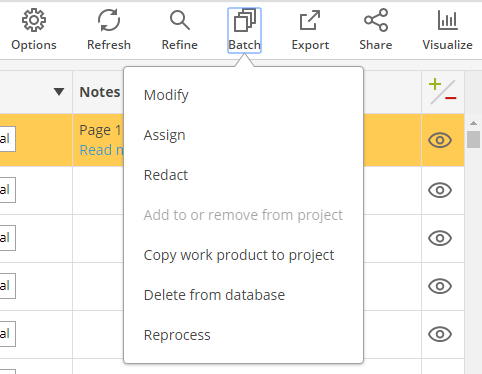The width and height of the screenshot is (482, 374).
Task: Click the Notes column header
Action: 100,92
